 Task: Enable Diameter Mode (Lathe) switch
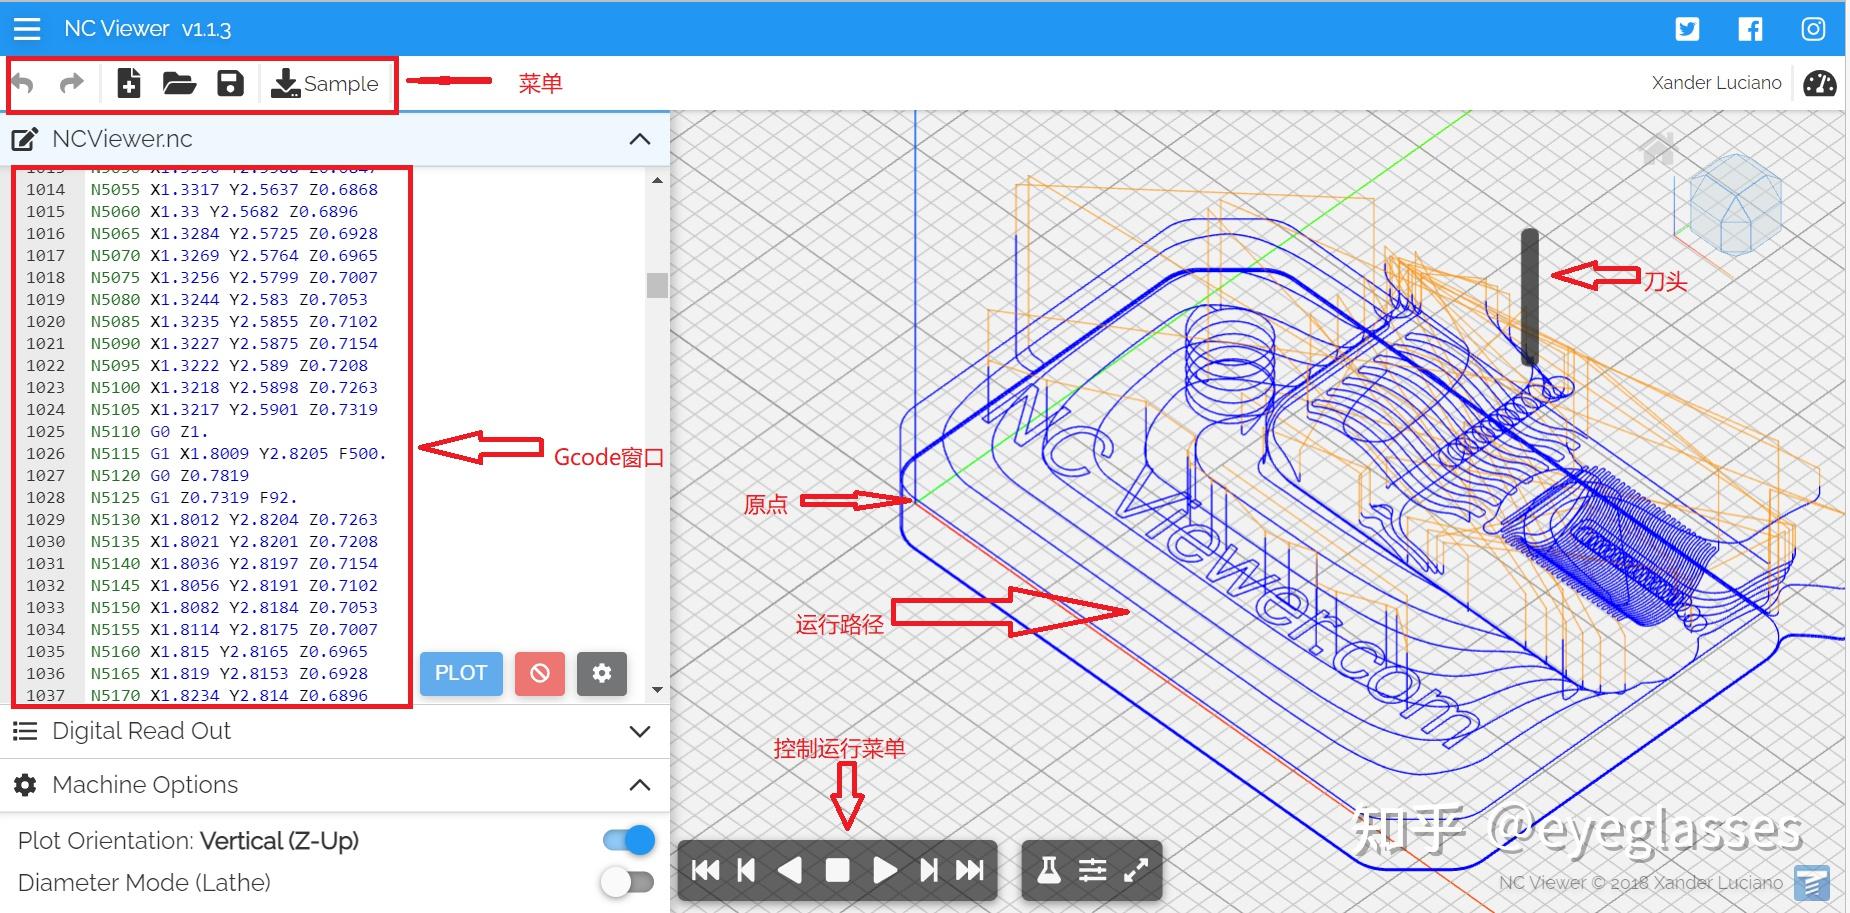click(627, 882)
